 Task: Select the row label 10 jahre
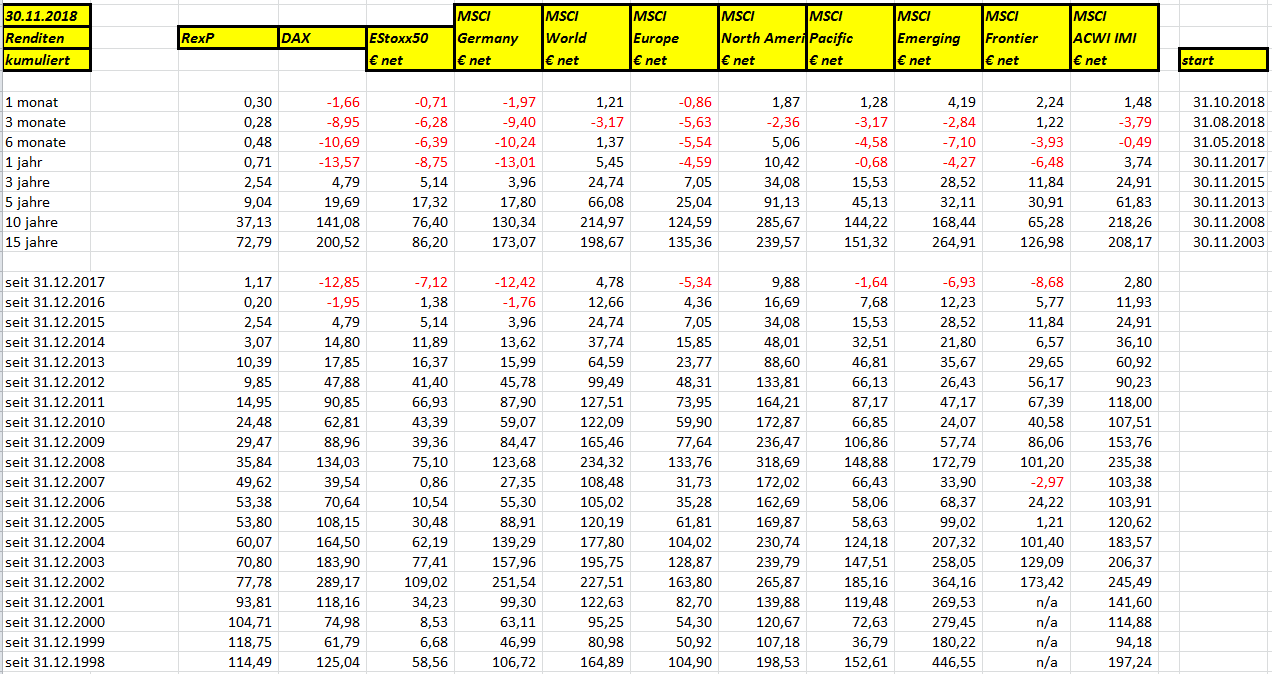(31, 222)
